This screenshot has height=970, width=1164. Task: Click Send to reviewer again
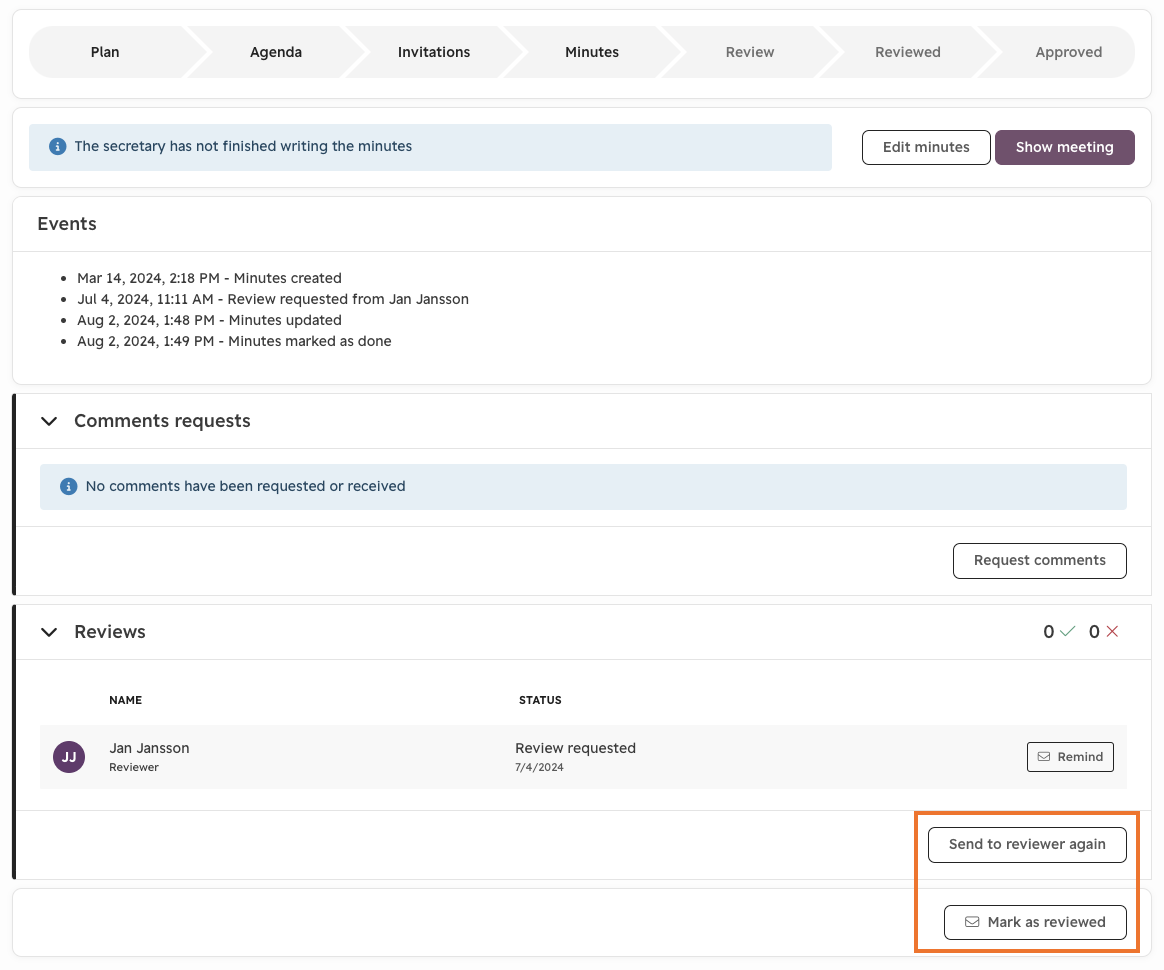coord(1027,845)
